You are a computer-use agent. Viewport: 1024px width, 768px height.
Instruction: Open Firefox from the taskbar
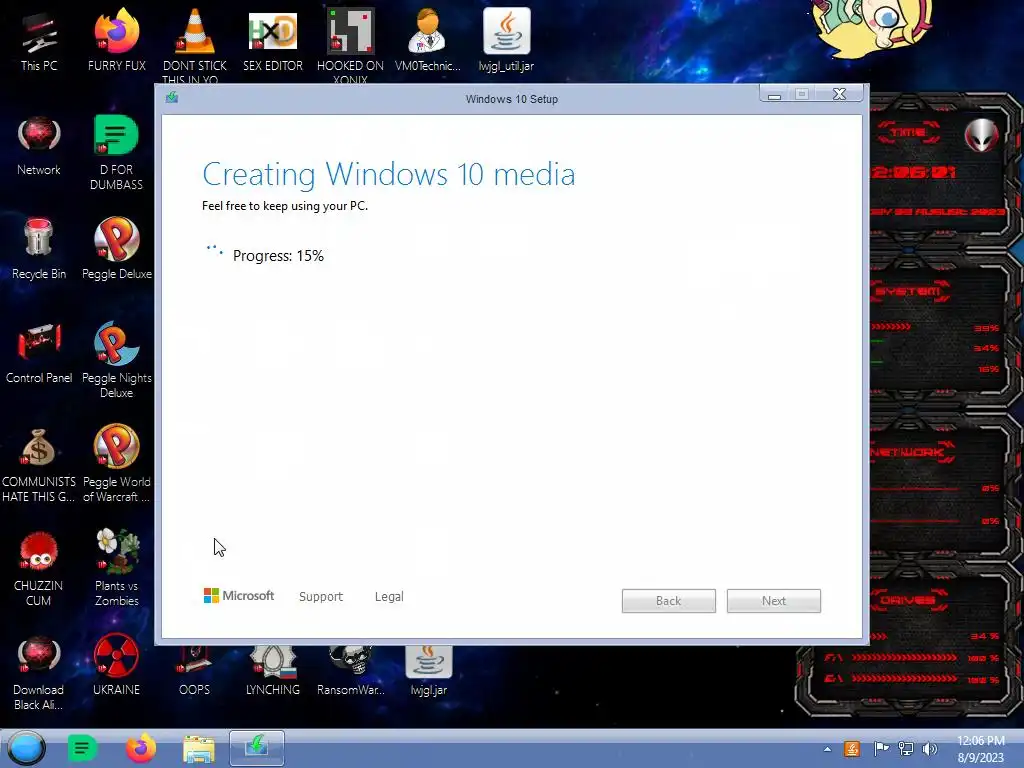[140, 748]
